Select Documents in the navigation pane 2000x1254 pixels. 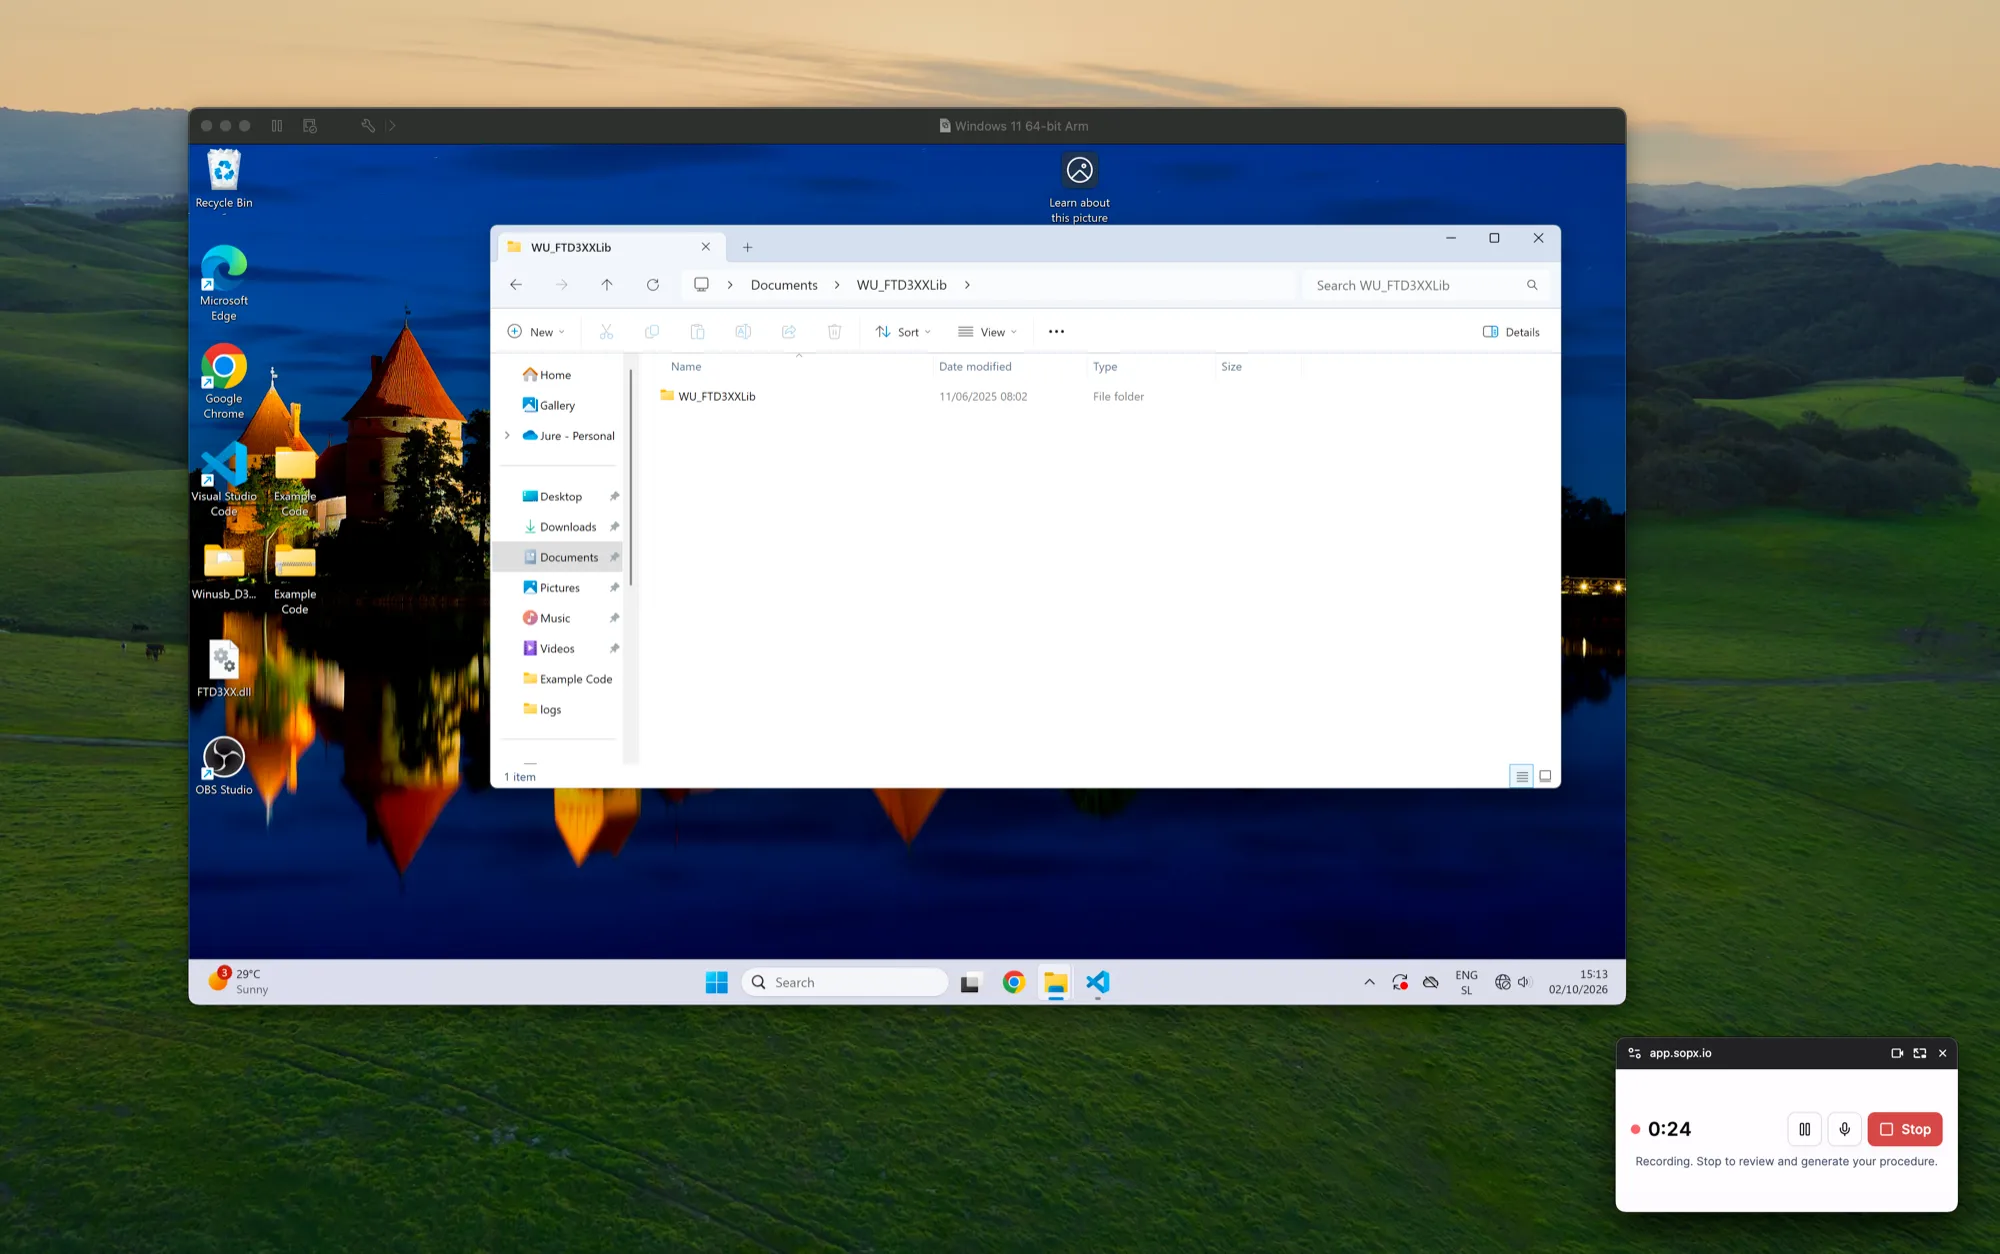coord(560,557)
